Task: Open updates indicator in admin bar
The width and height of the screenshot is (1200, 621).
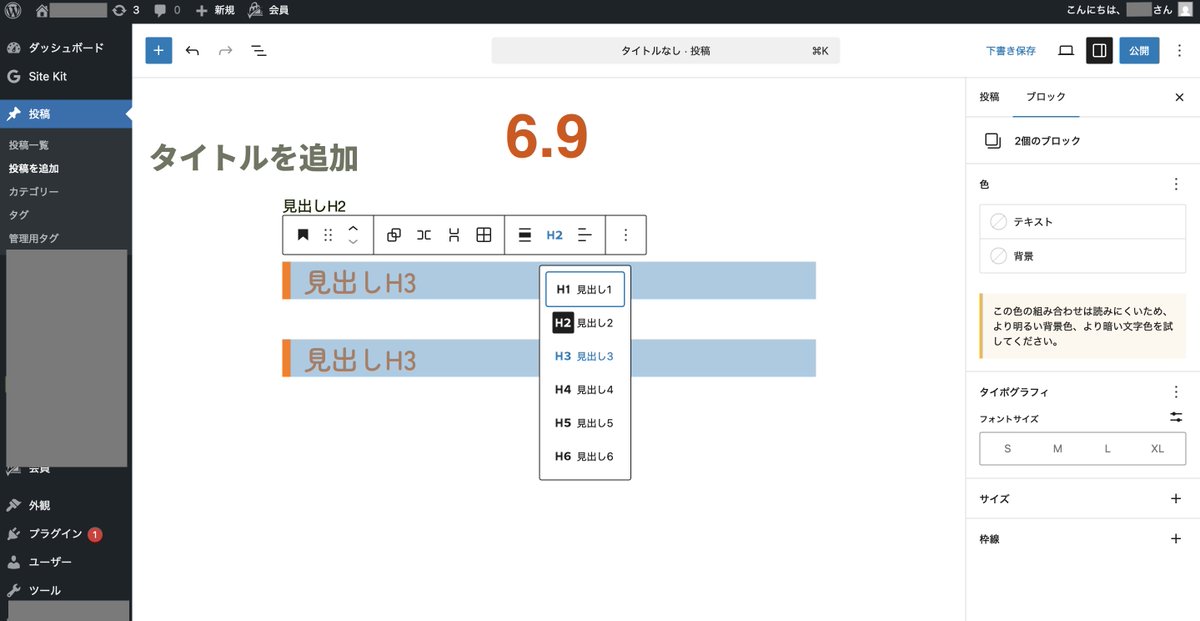Action: [x=125, y=9]
